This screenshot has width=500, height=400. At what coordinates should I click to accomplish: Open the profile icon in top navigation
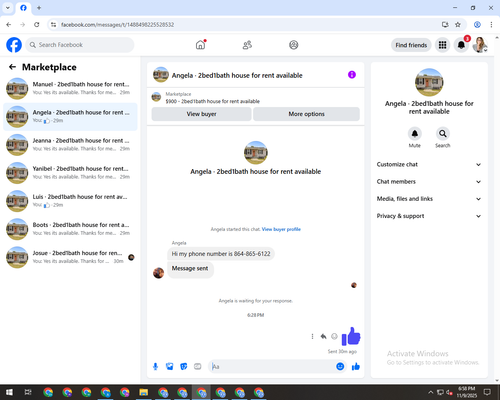294,45
